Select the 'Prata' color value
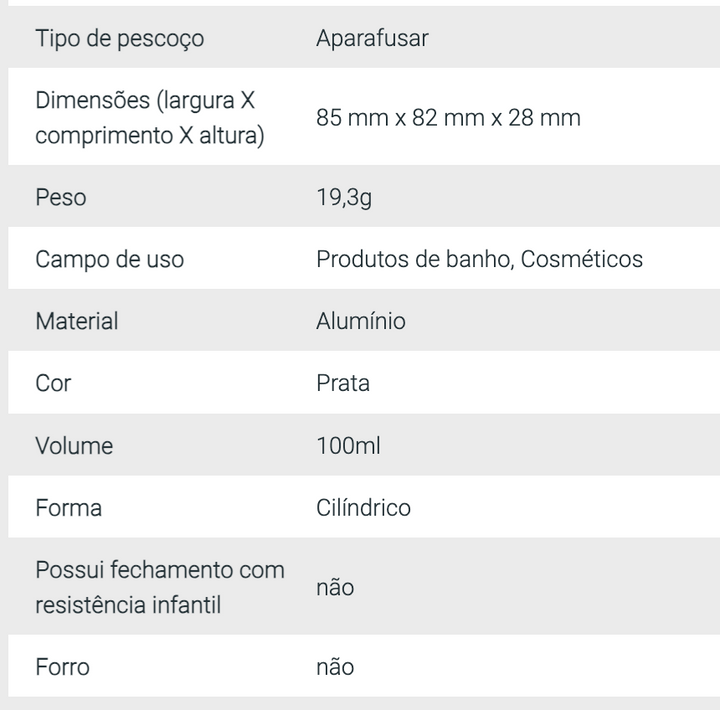Image resolution: width=720 pixels, height=710 pixels. tap(343, 383)
